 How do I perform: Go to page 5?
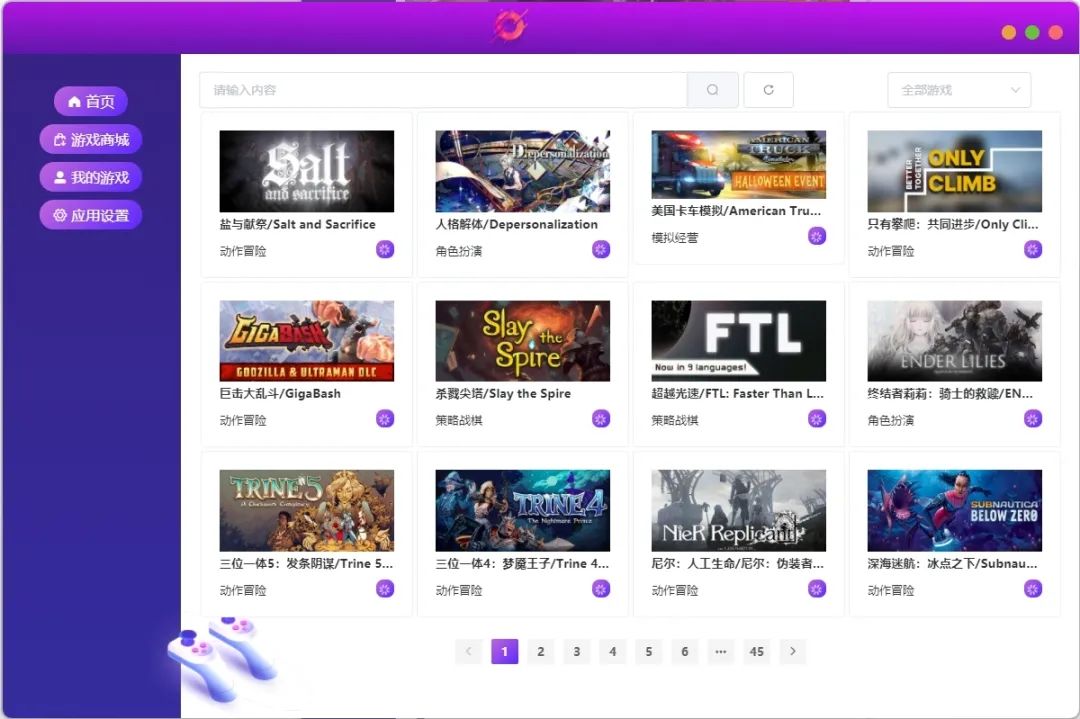[x=649, y=652]
